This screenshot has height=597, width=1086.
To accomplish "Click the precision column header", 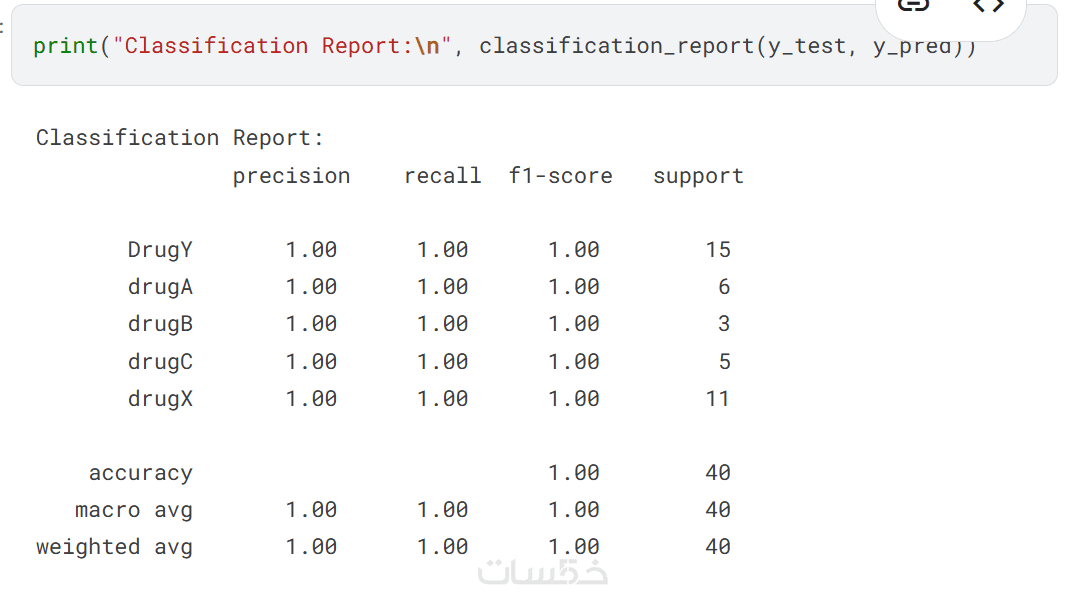I will [291, 176].
